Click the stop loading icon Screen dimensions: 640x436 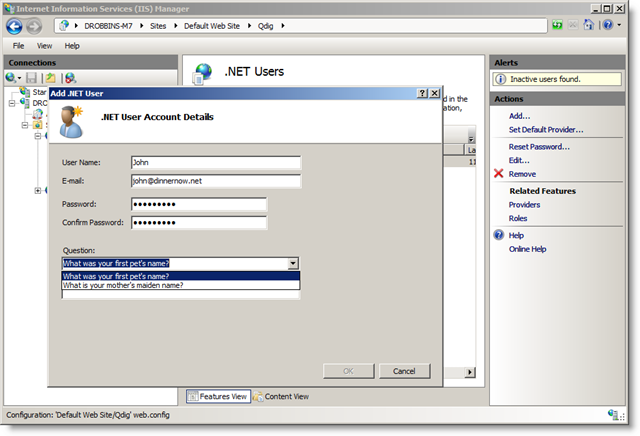click(x=573, y=25)
